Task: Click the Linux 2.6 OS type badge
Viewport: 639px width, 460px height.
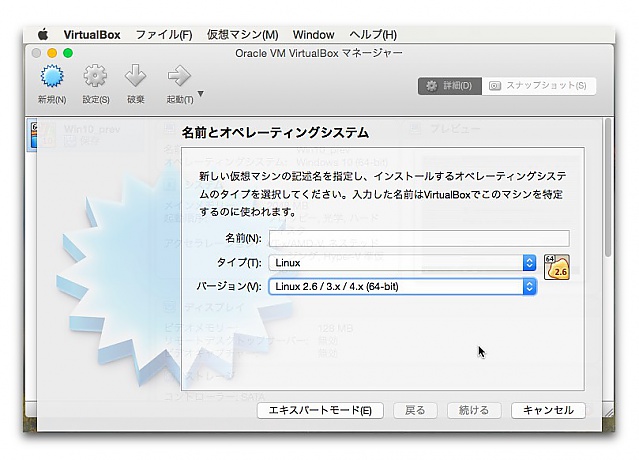Action: pyautogui.click(x=557, y=268)
